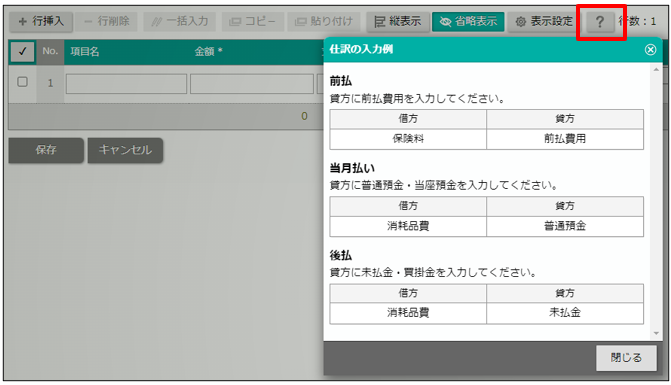Screen dimensions: 671x385
Task: Click the 保存 (save) button
Action: tap(46, 150)
